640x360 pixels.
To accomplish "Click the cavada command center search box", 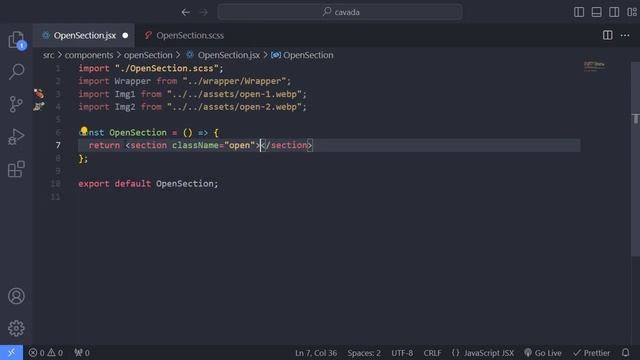I will tap(340, 12).
